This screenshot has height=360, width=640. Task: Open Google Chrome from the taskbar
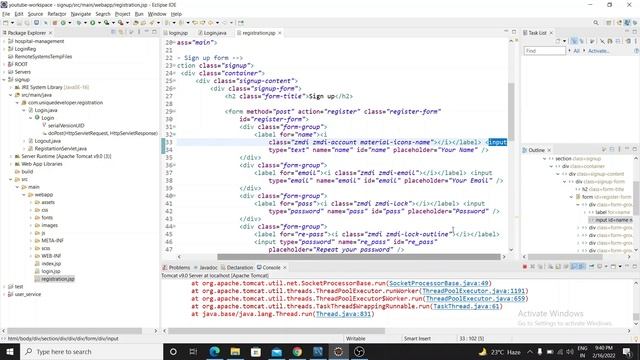tap(297, 351)
